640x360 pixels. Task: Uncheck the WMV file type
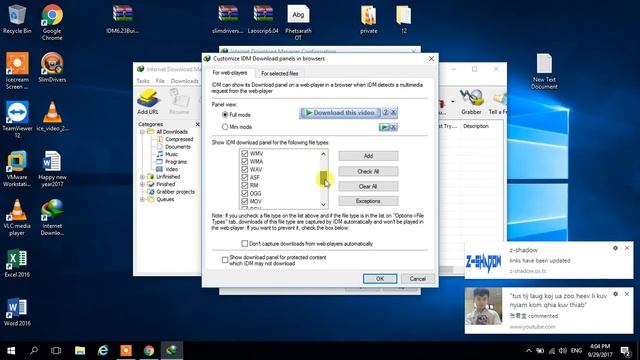[244, 153]
